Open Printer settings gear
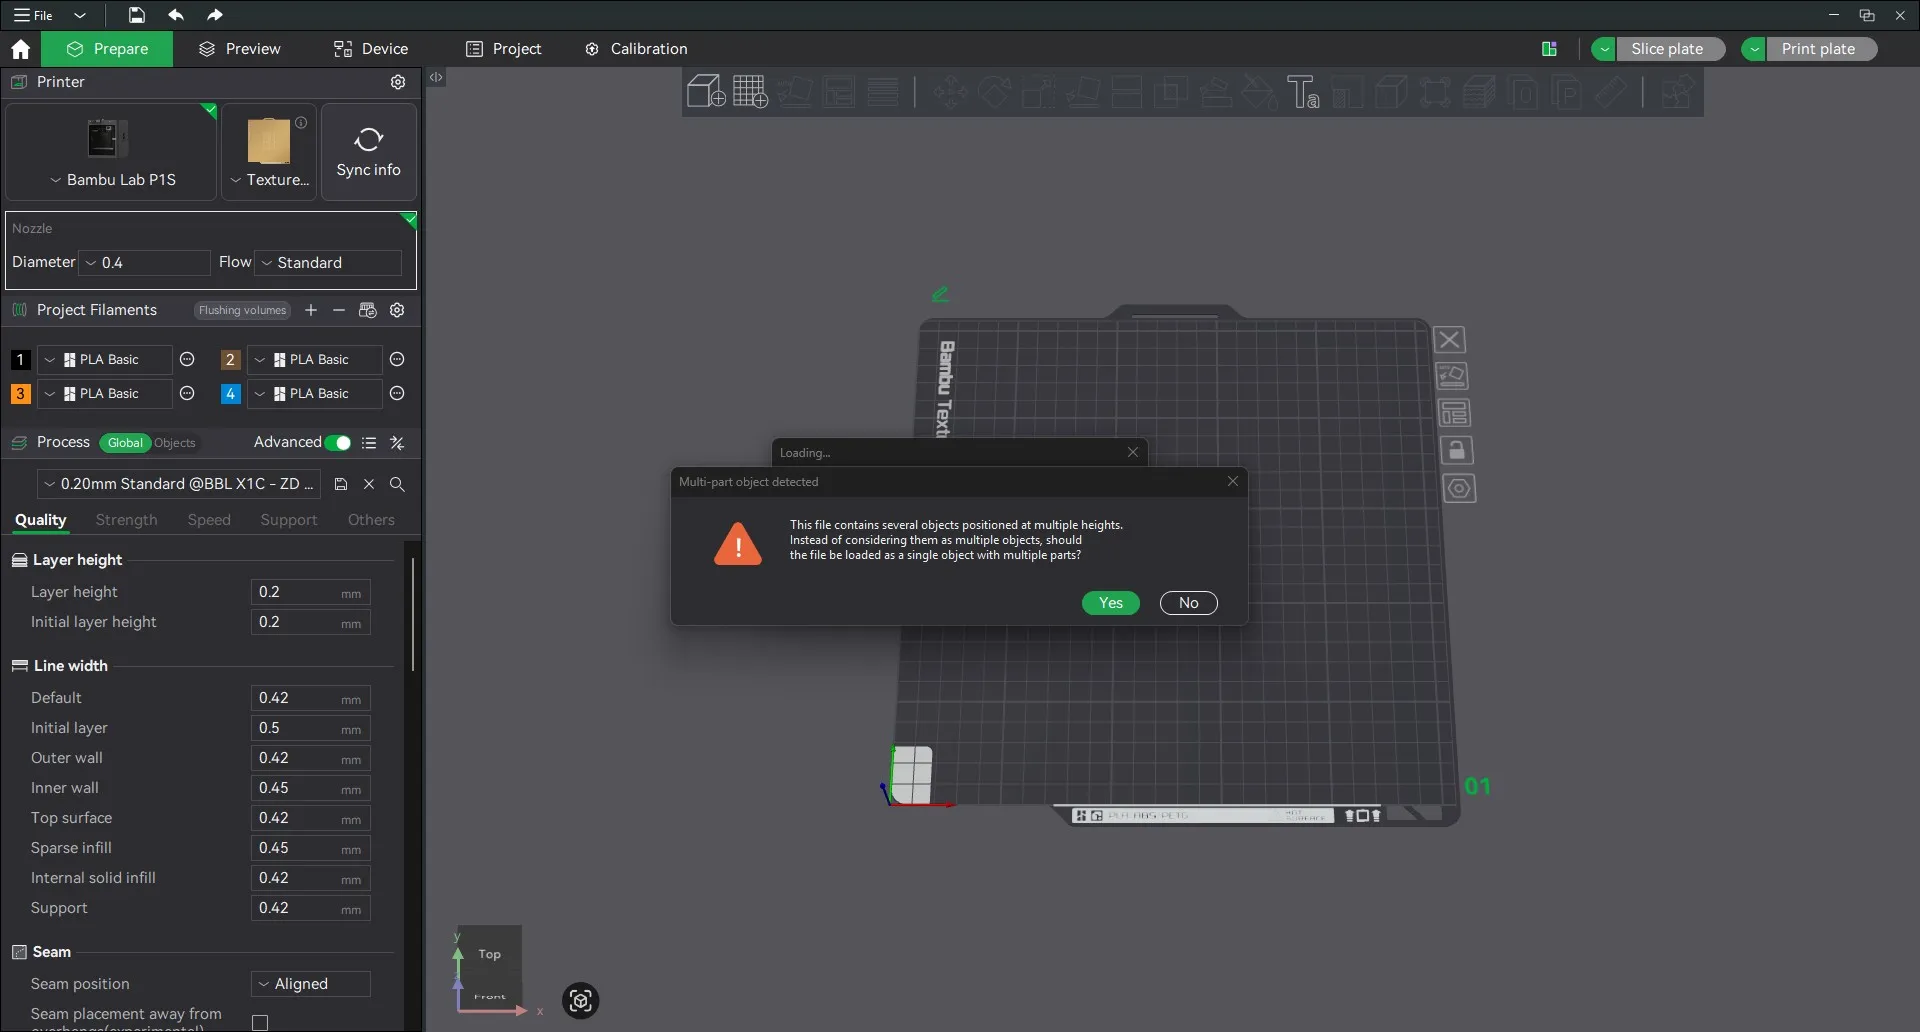Viewport: 1920px width, 1032px height. [x=398, y=82]
